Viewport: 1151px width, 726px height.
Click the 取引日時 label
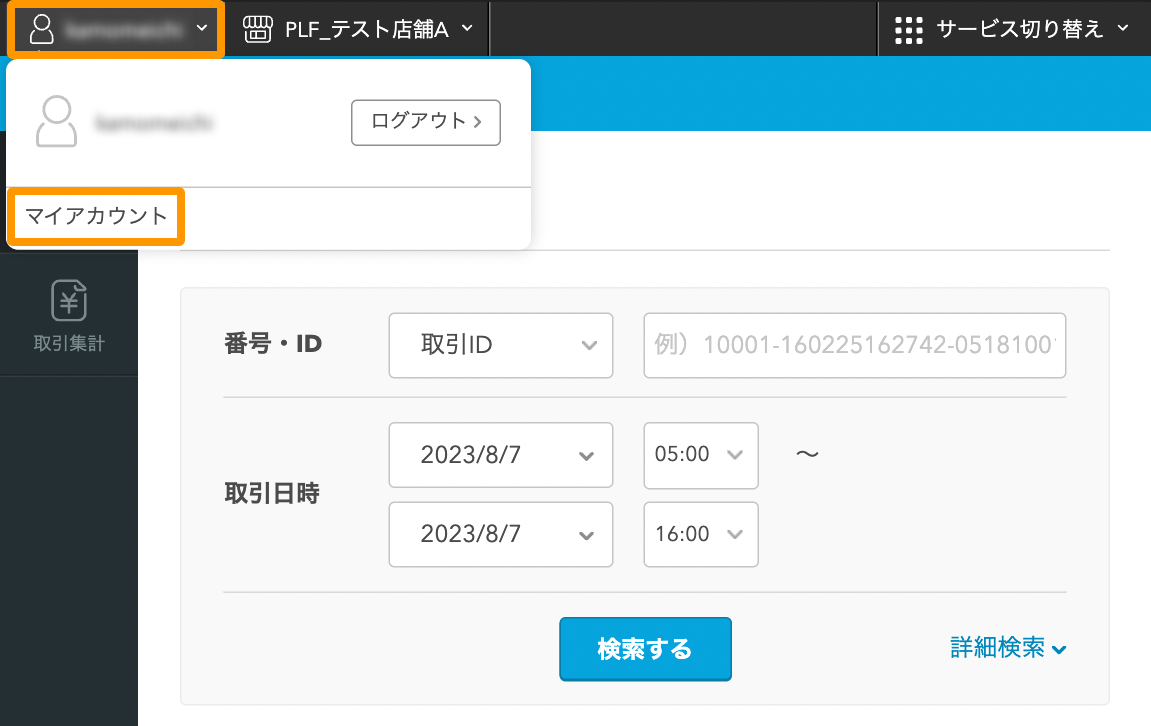[272, 493]
